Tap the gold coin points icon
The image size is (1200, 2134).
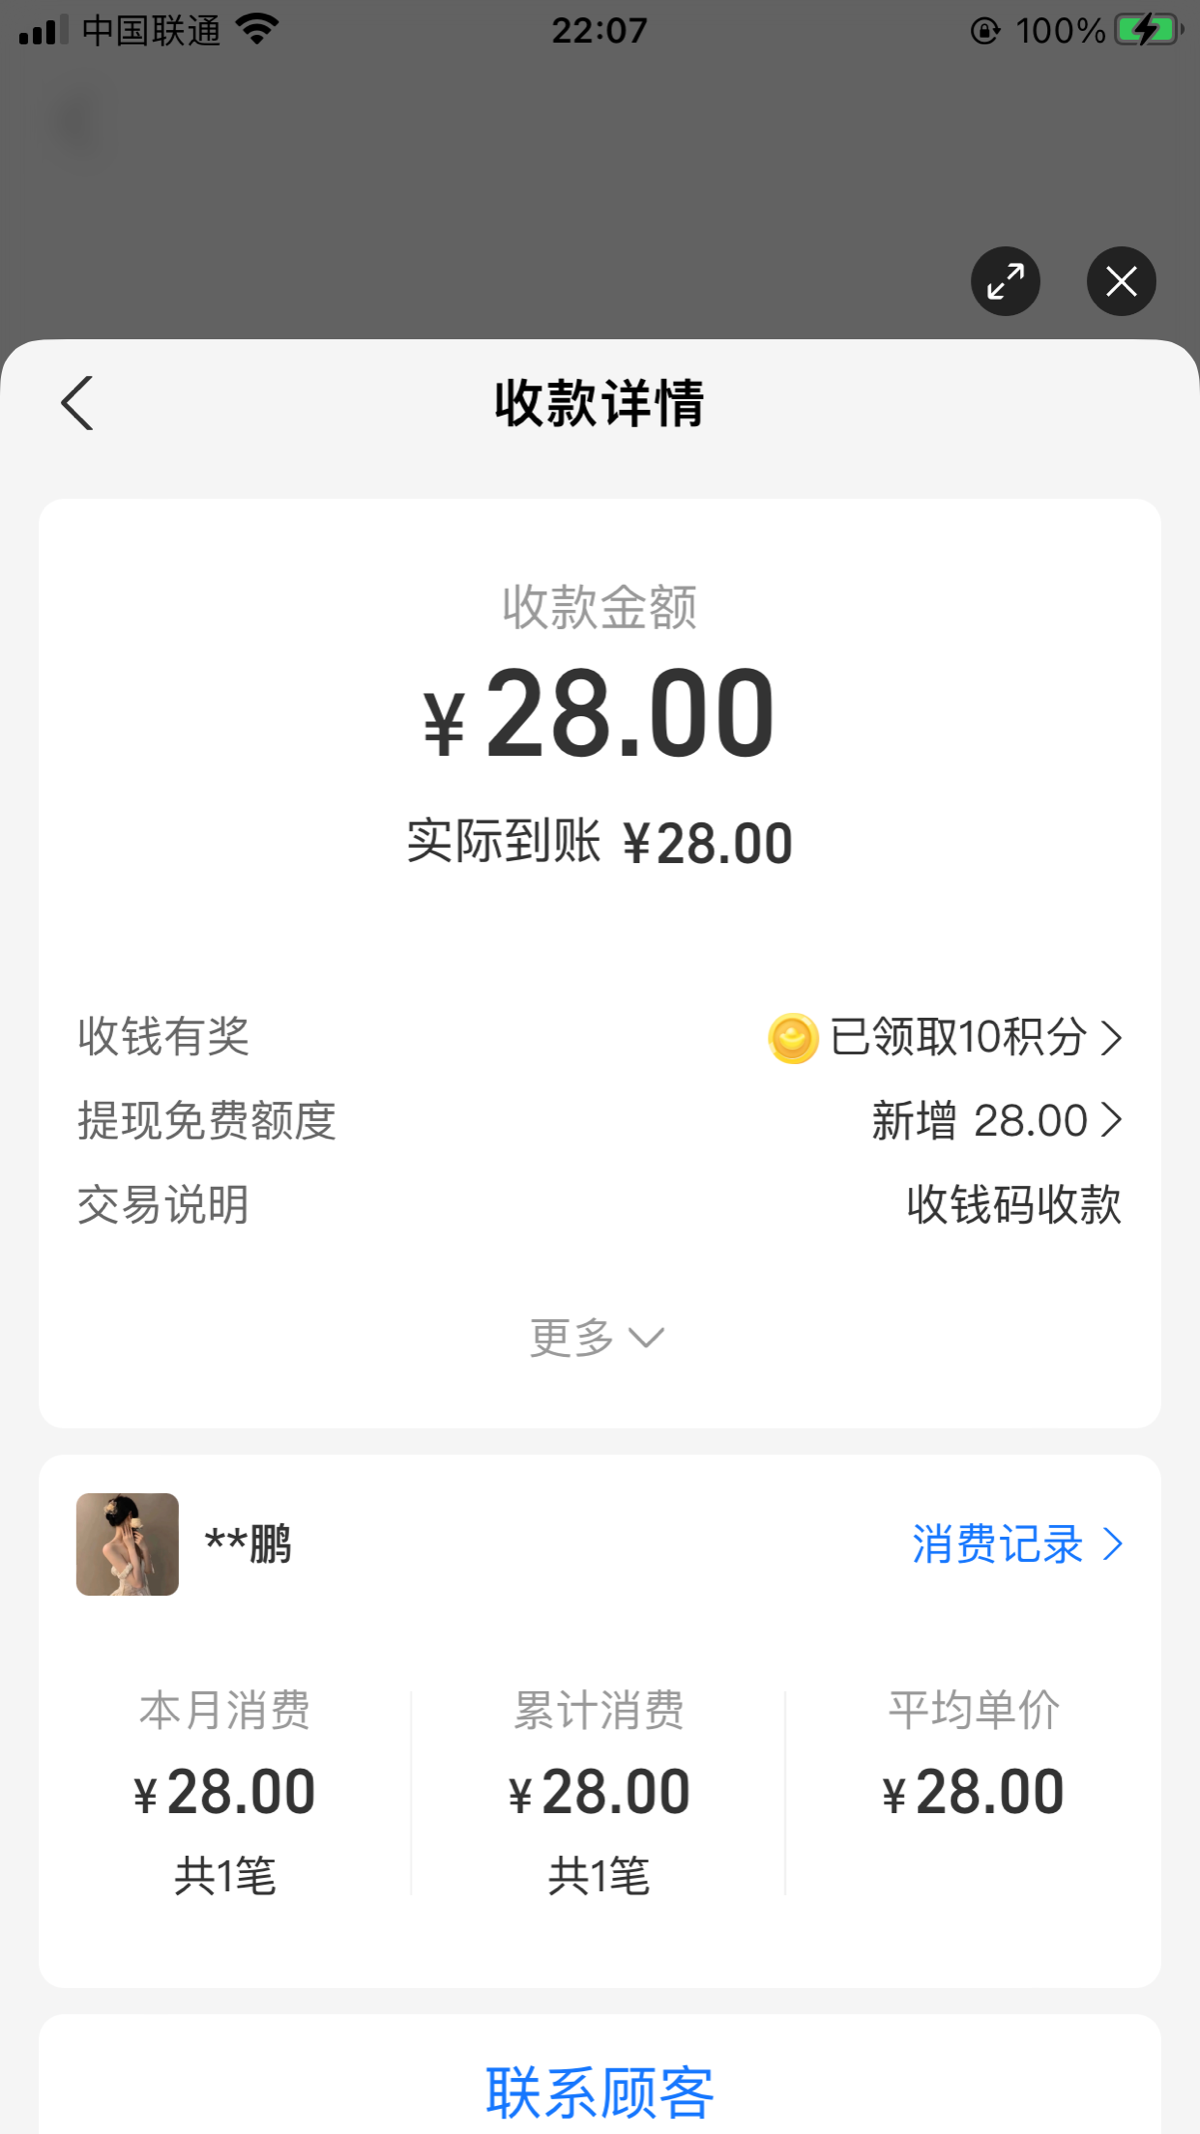point(793,1038)
